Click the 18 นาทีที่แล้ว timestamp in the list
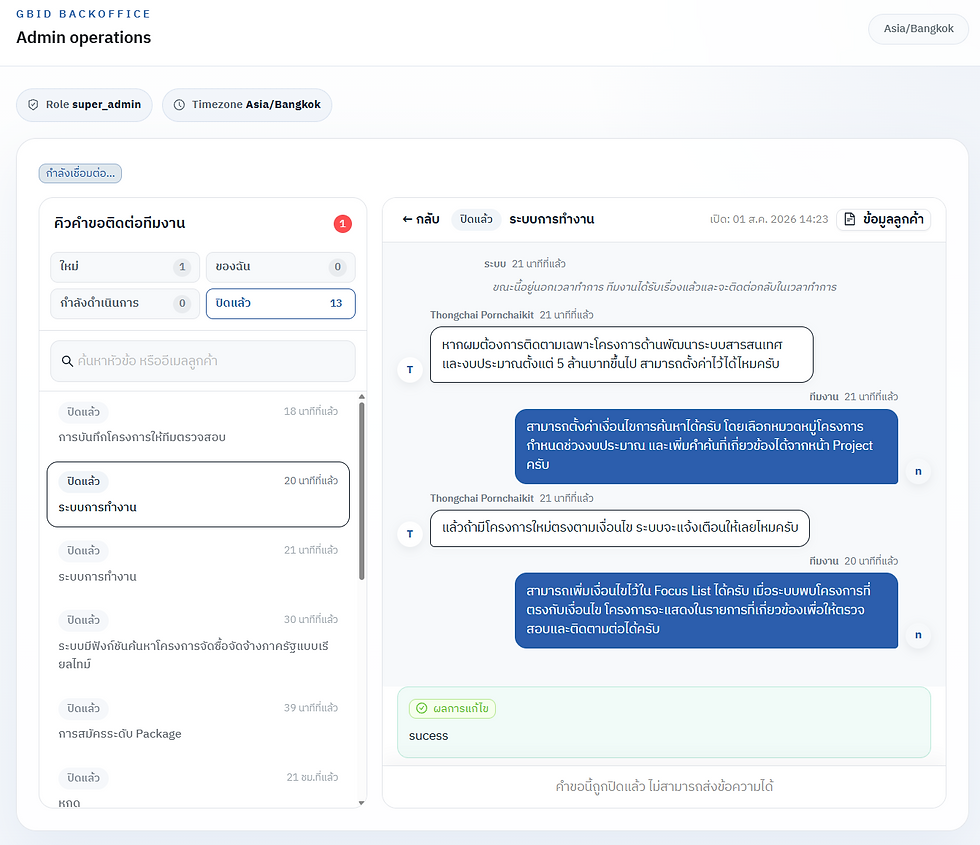 click(311, 412)
